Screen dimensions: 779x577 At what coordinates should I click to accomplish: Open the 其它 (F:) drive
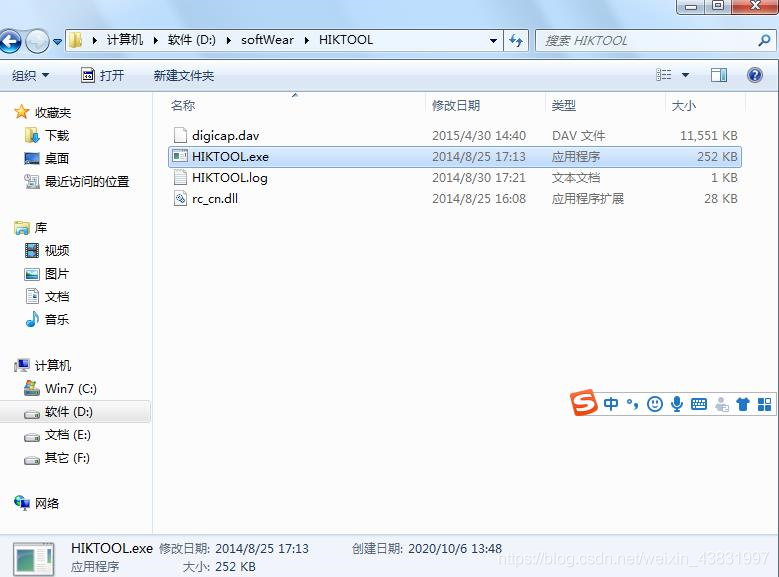pyautogui.click(x=67, y=458)
